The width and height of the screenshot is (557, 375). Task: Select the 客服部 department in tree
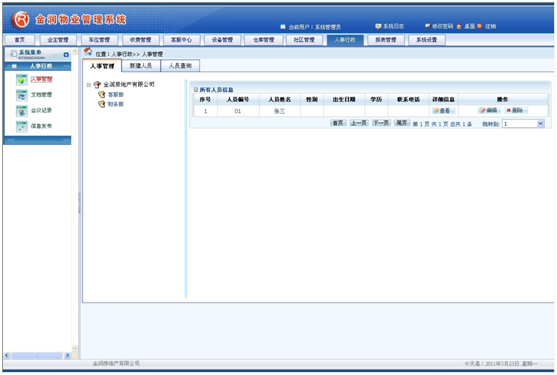click(116, 94)
